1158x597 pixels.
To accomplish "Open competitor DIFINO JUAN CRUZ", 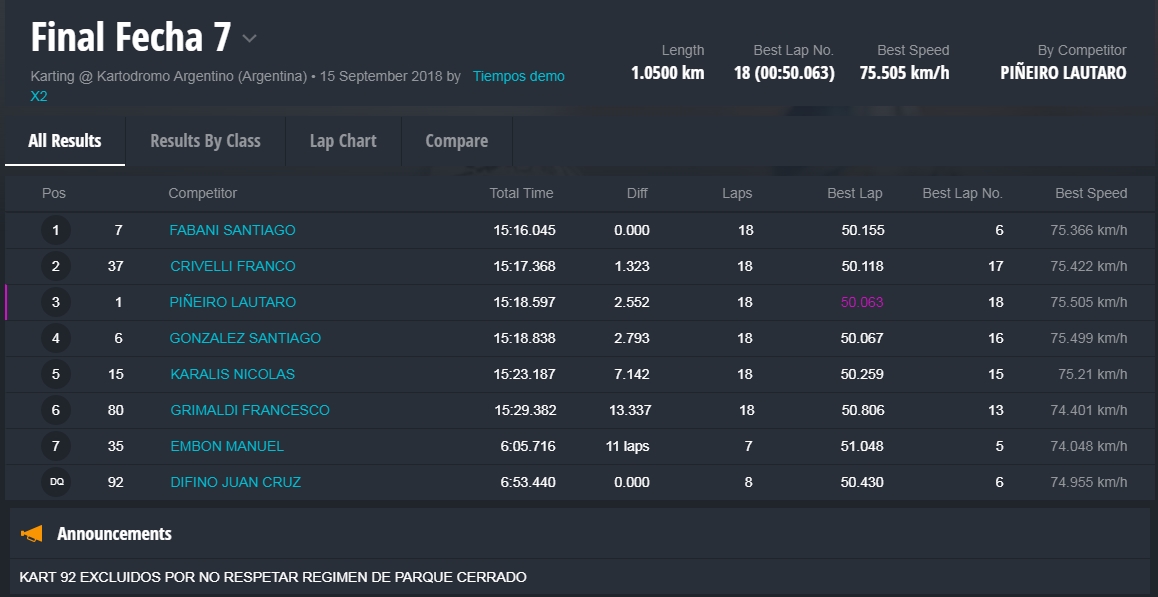I will click(x=235, y=482).
